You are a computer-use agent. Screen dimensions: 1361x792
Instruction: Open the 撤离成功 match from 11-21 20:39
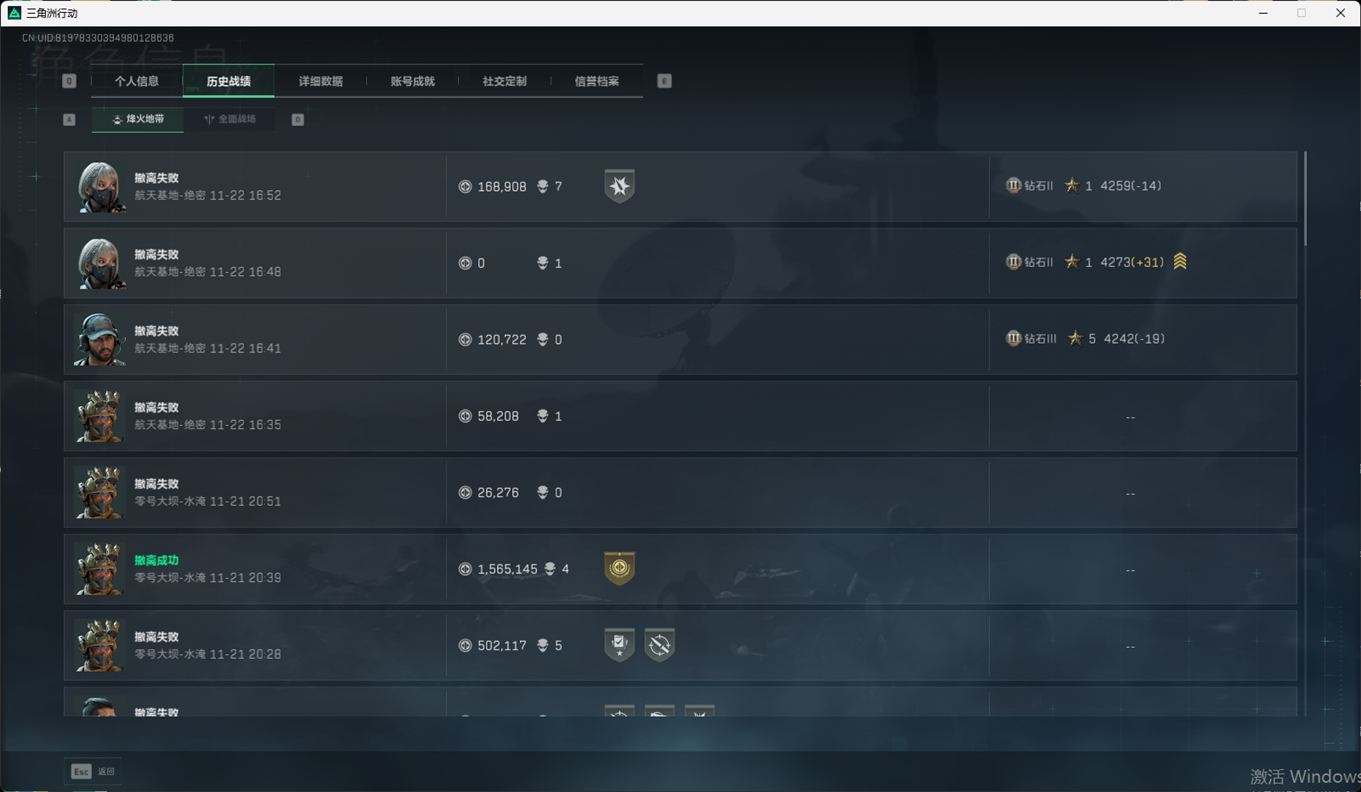680,569
